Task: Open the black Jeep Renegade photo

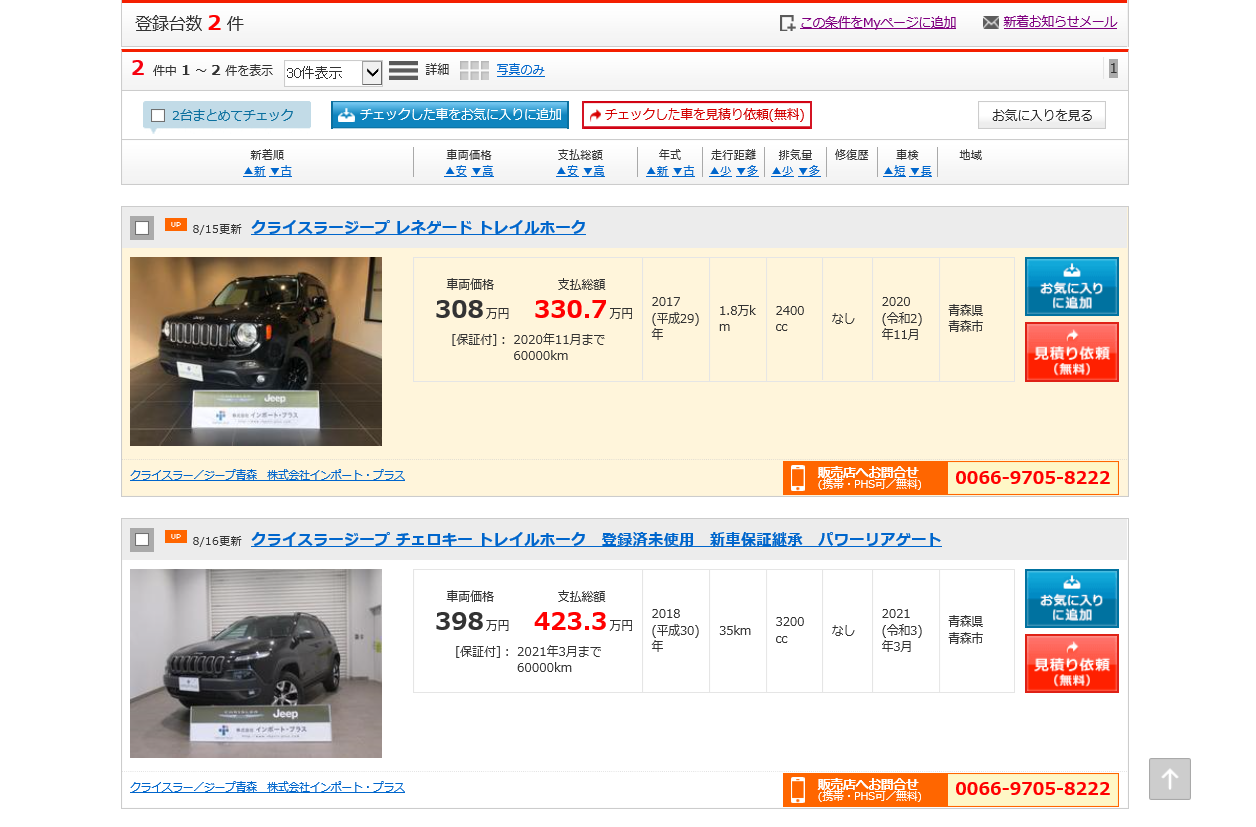Action: point(256,351)
